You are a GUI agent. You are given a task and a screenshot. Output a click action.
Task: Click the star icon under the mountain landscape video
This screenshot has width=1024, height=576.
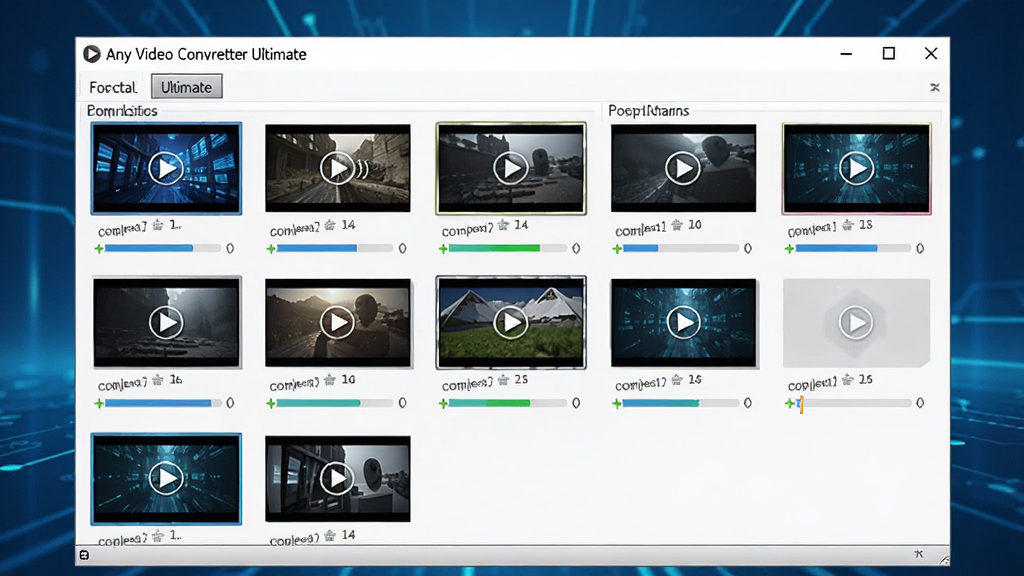(503, 380)
